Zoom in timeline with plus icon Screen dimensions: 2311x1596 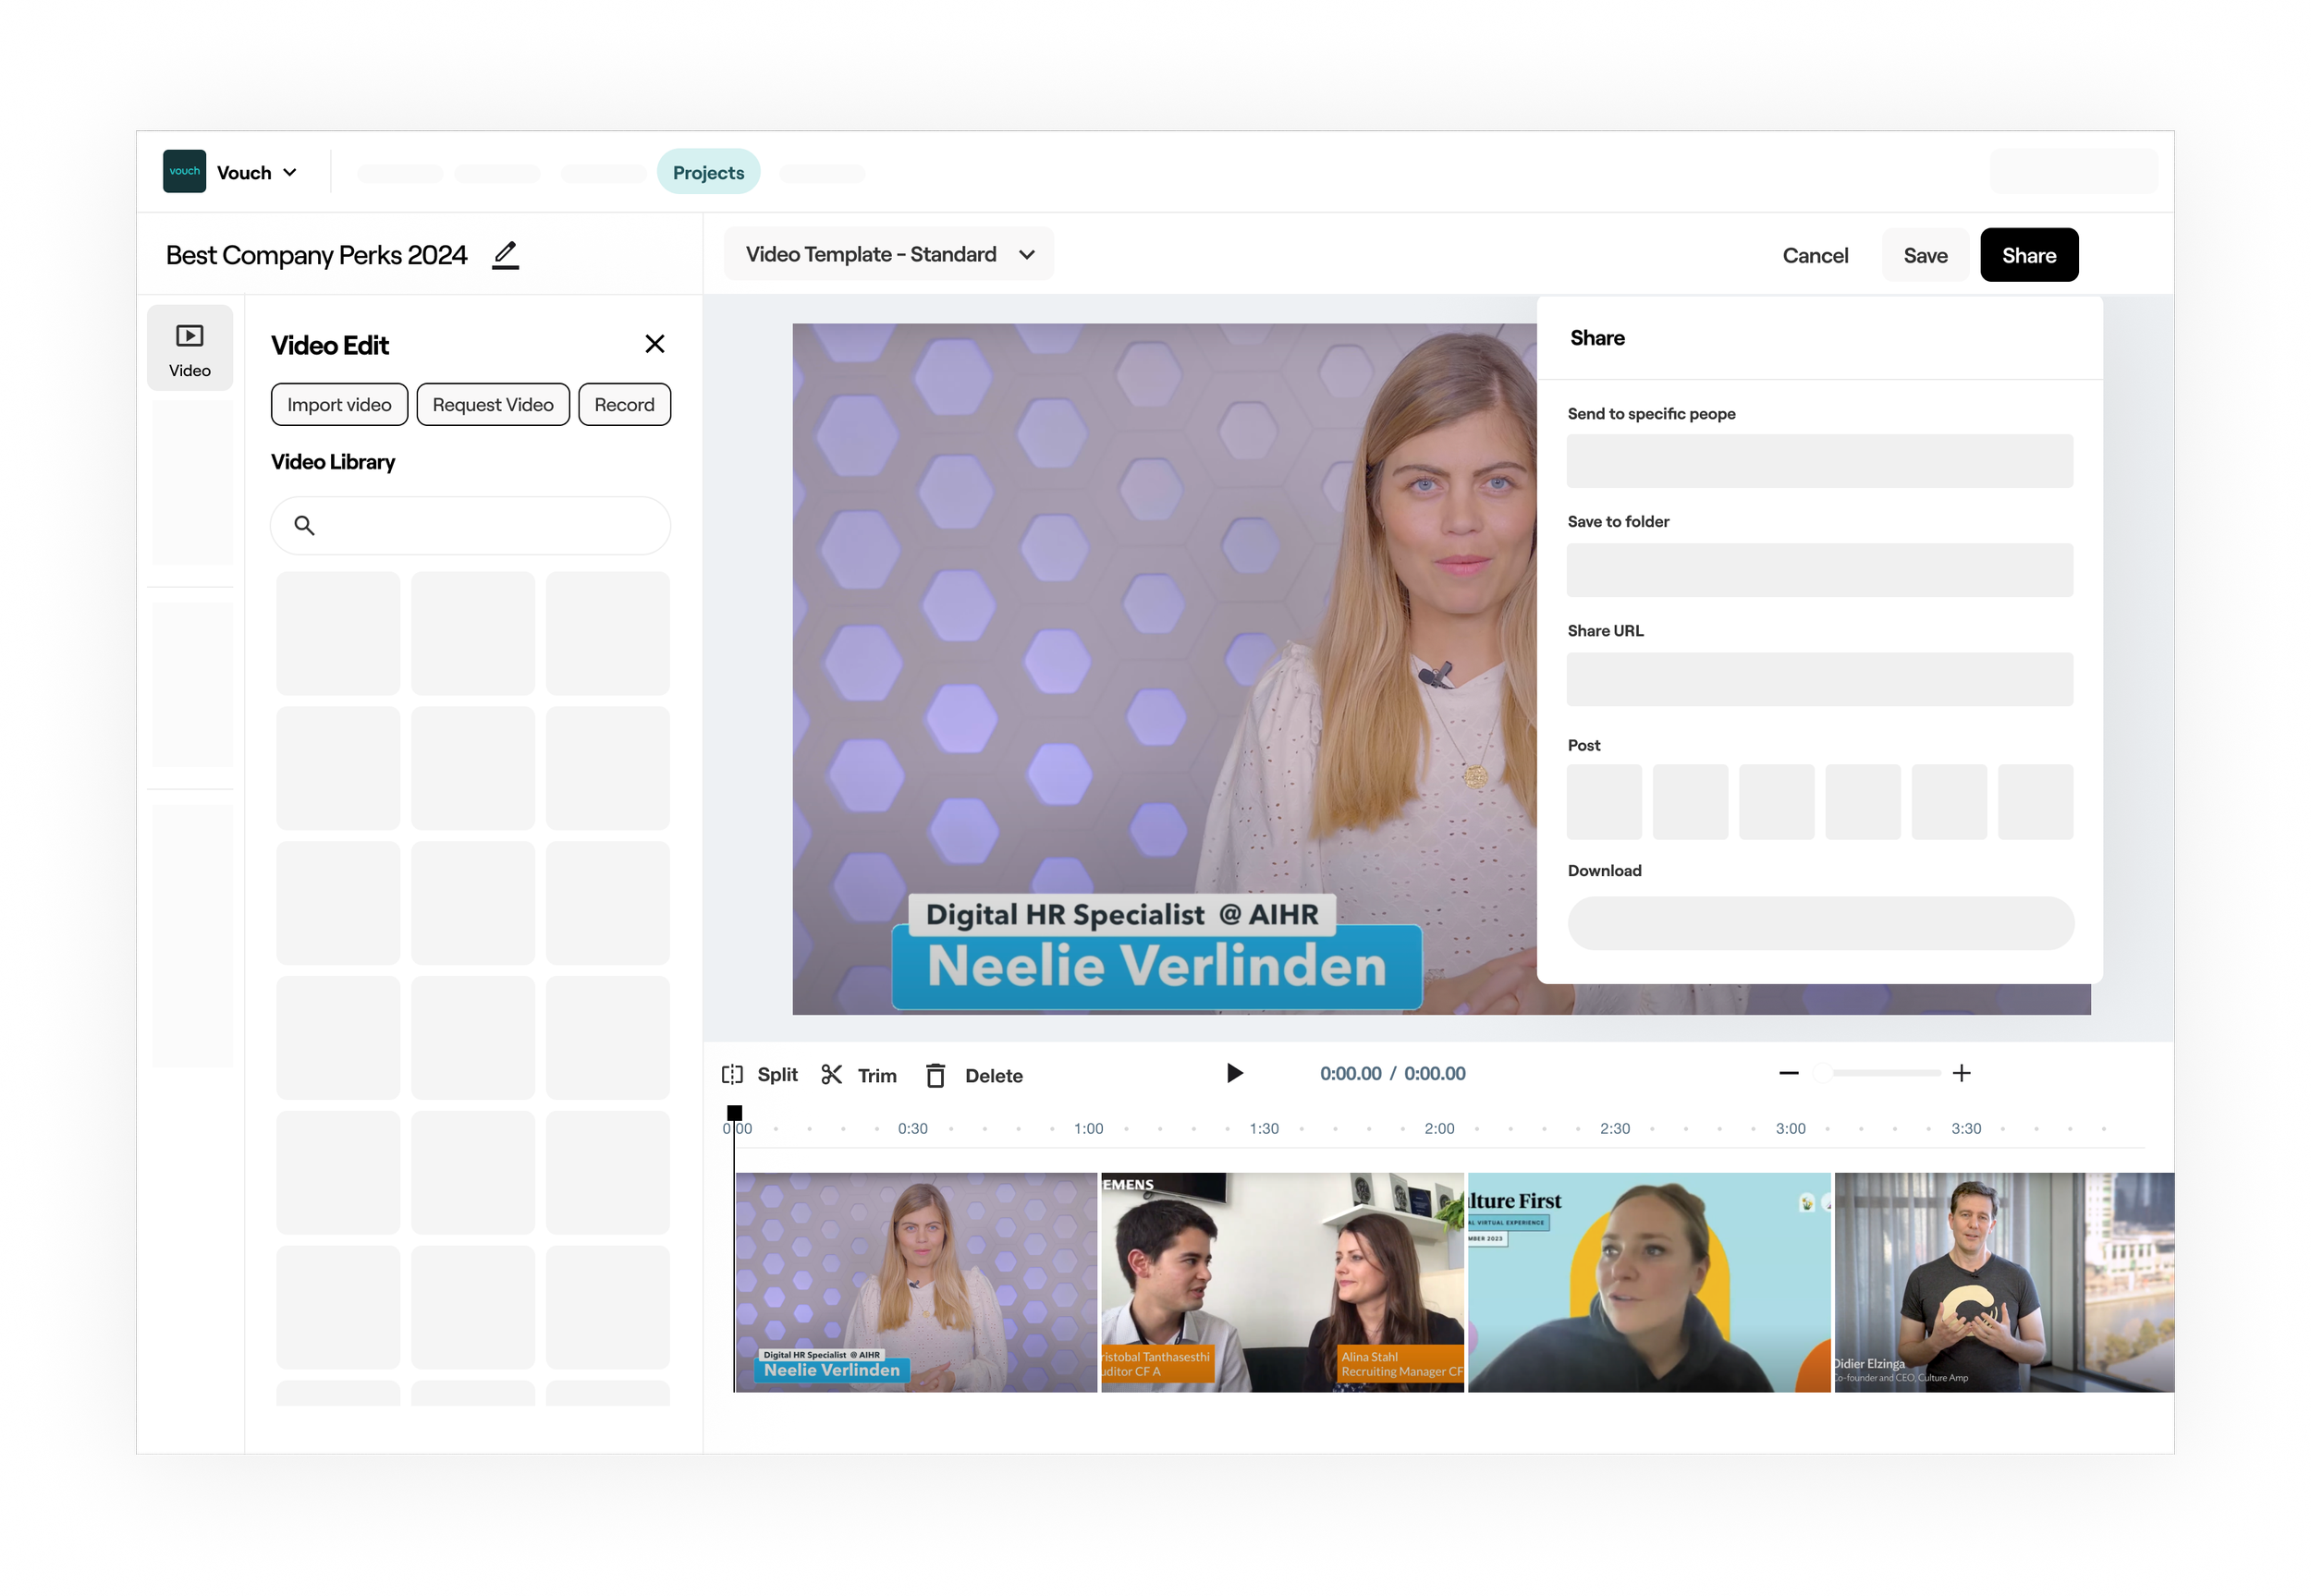point(1961,1073)
